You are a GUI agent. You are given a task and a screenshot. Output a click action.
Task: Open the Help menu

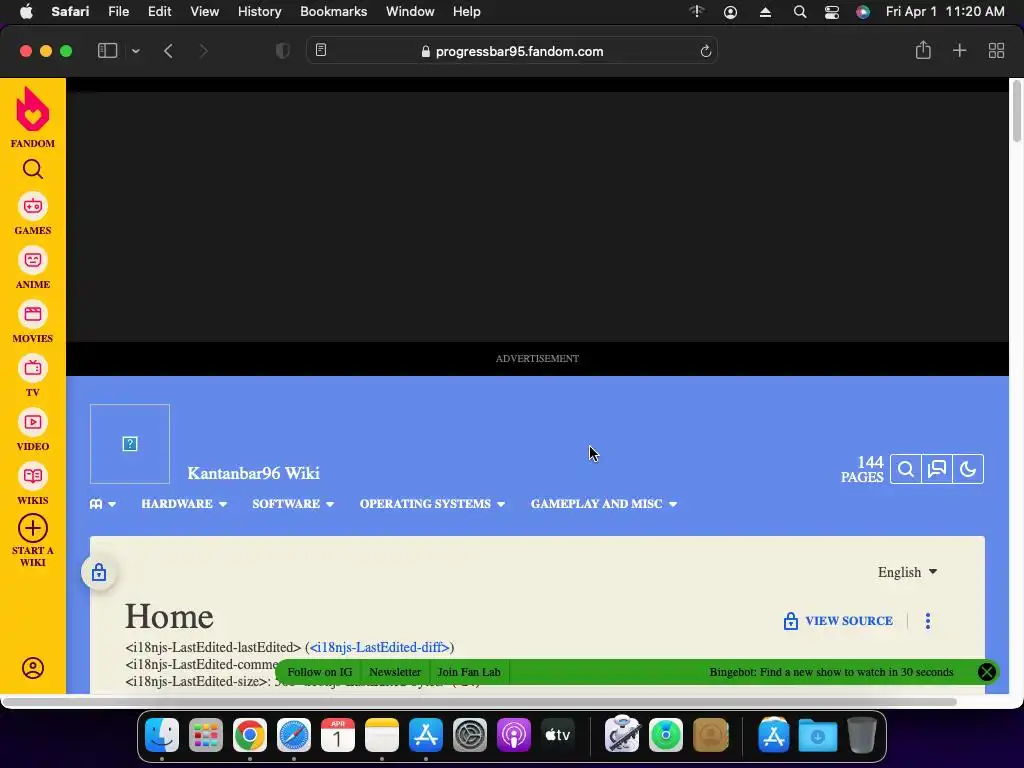tap(466, 12)
